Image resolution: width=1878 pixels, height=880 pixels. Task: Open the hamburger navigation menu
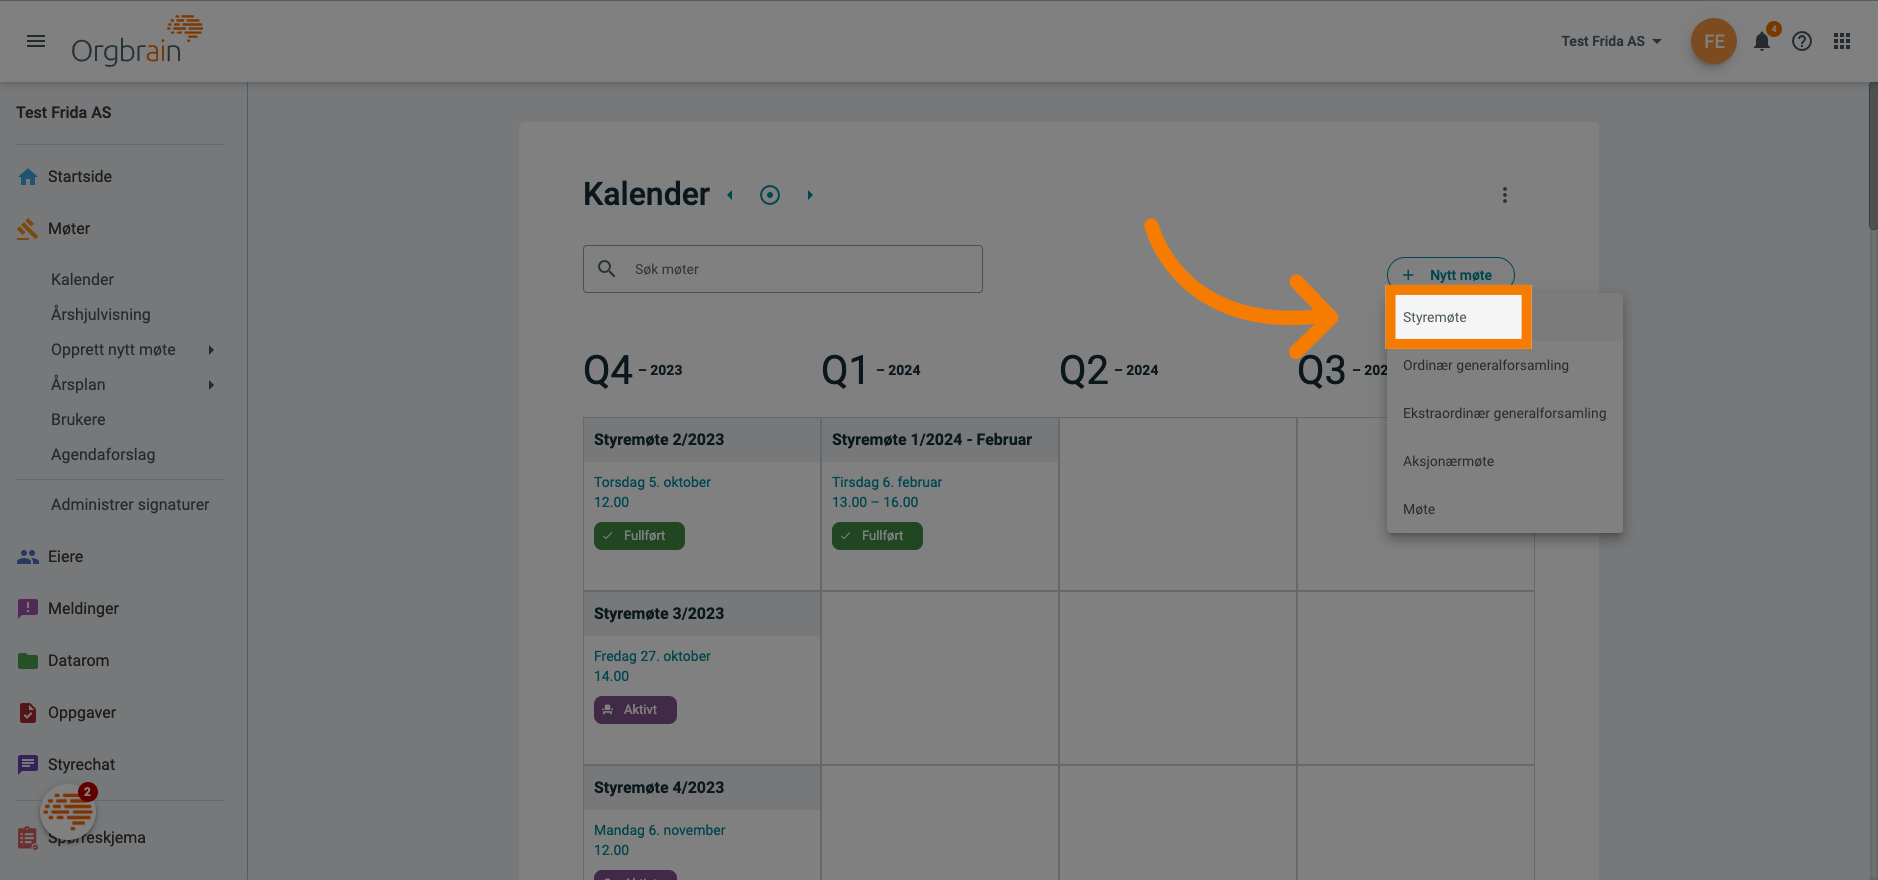point(36,41)
